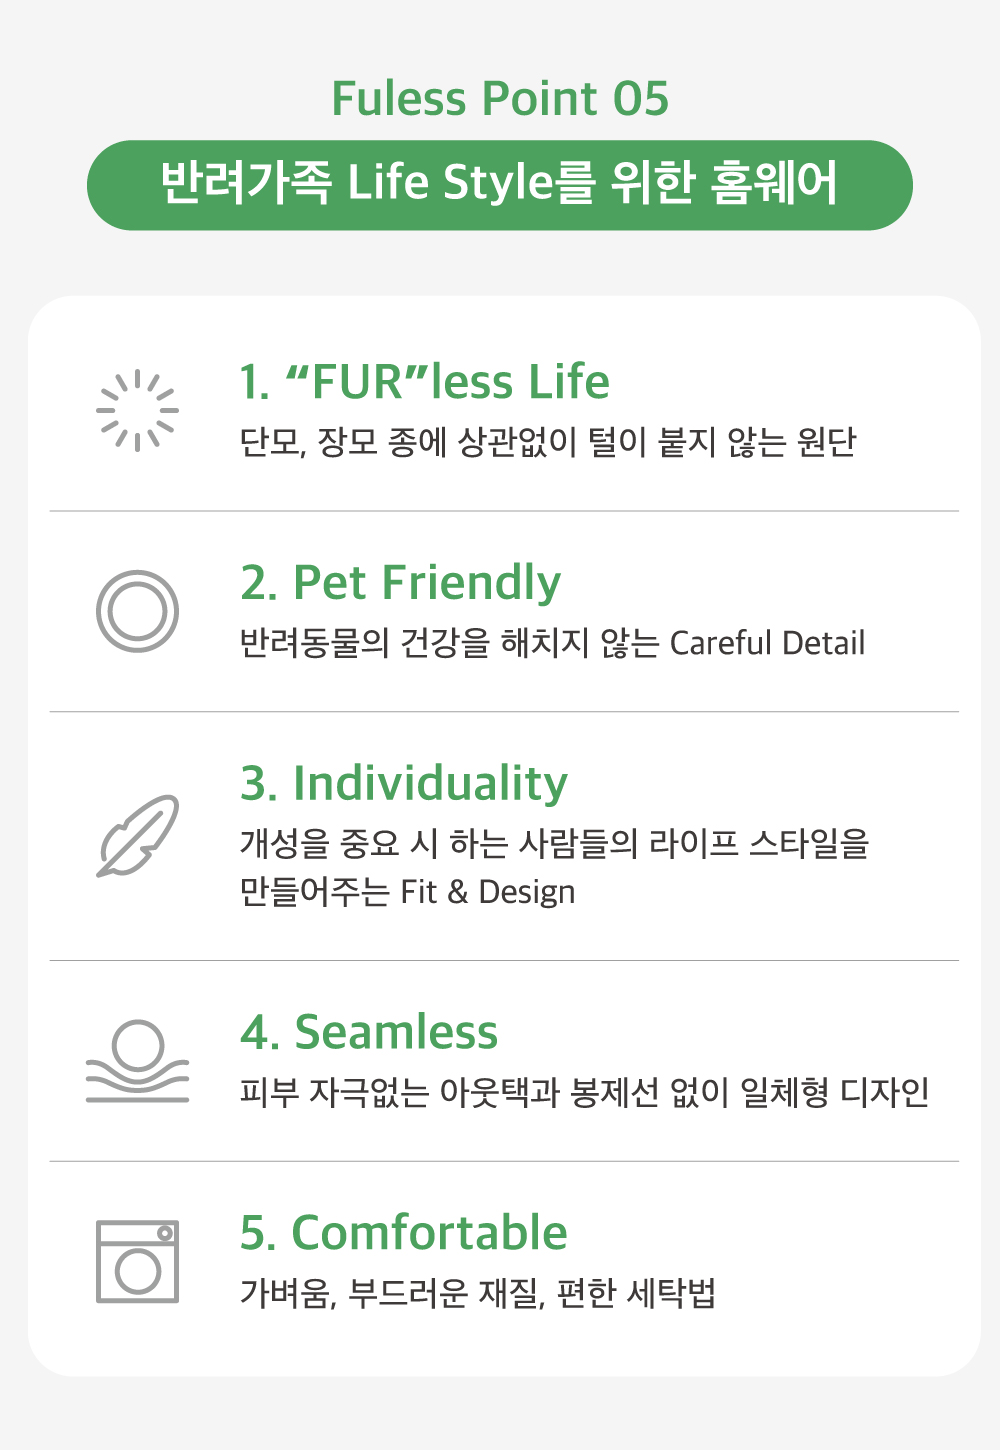Image resolution: width=1000 pixels, height=1450 pixels.
Task: Click the double circle icon beside Pet Friendly
Action: point(137,611)
